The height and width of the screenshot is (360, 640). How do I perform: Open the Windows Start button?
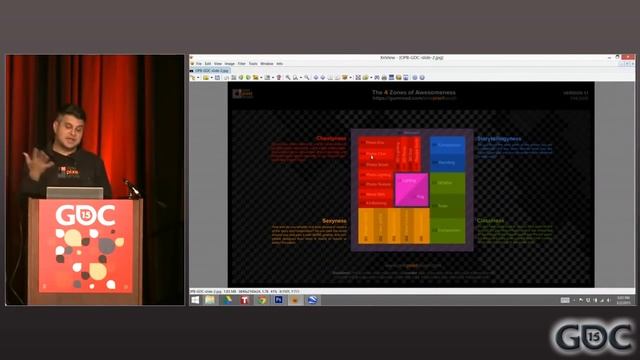pos(195,300)
